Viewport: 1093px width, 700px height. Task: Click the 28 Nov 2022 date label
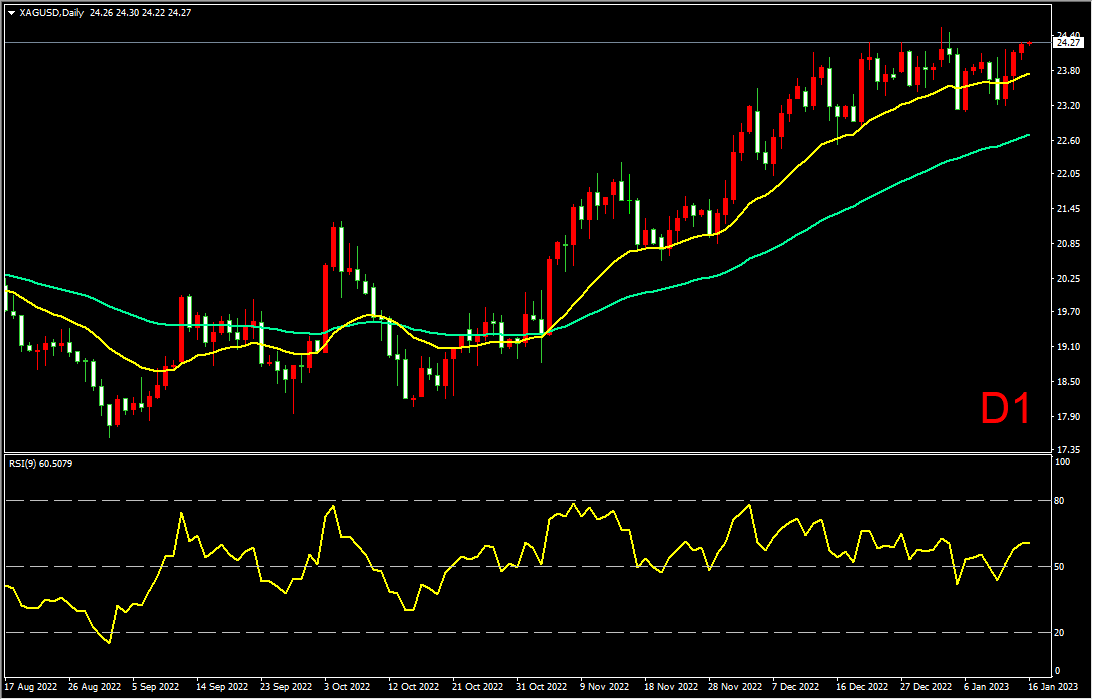coord(733,686)
